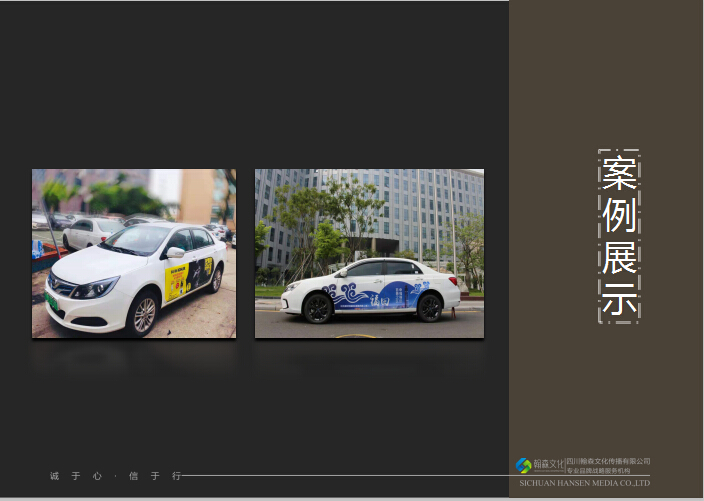Viewport: 704px width, 501px height.
Task: Click the 示 character in vertical title
Action: pyautogui.click(x=619, y=300)
